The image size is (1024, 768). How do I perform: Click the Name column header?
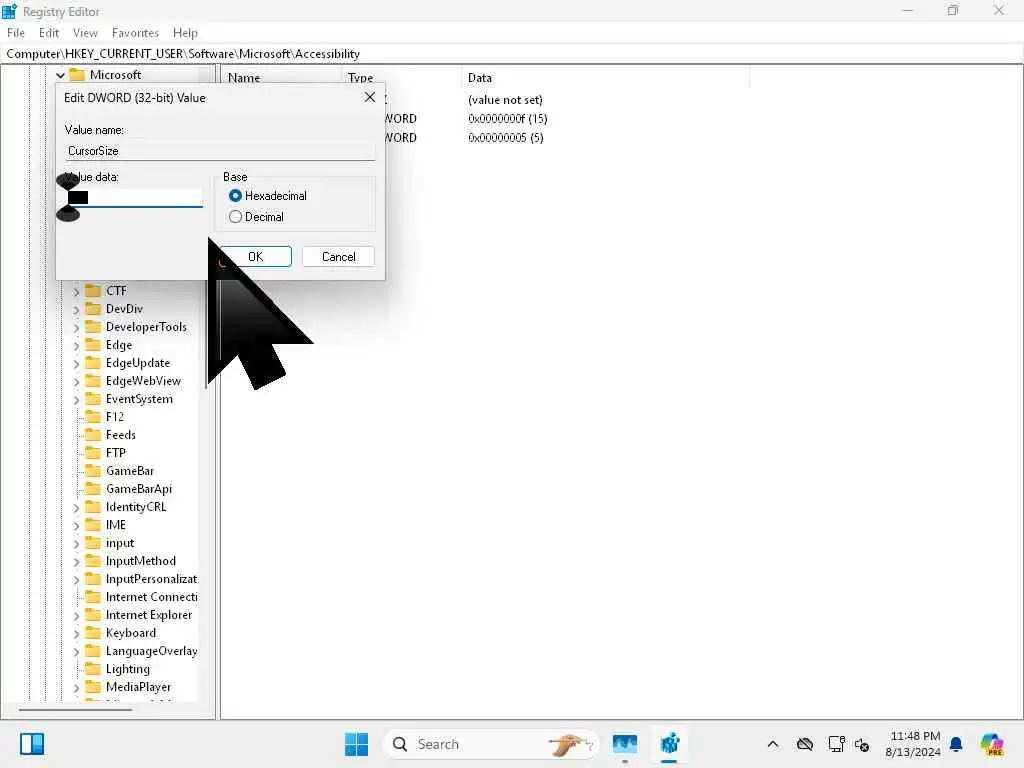click(244, 78)
